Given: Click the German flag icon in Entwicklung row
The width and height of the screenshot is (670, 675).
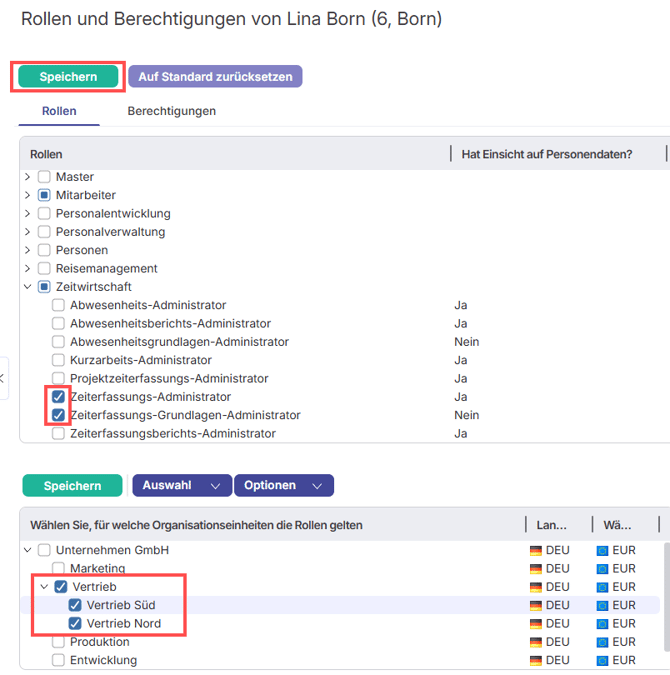Looking at the screenshot, I should pyautogui.click(x=536, y=660).
